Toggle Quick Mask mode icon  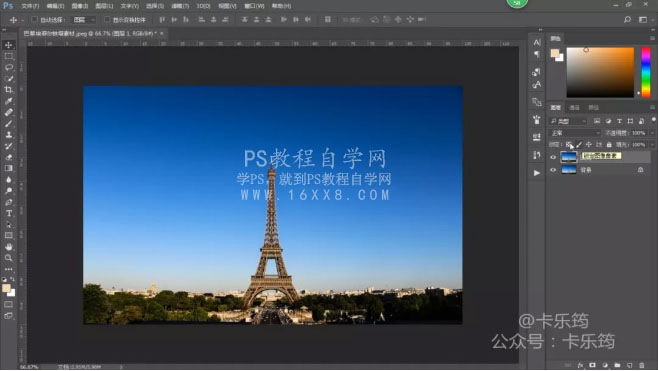8,304
